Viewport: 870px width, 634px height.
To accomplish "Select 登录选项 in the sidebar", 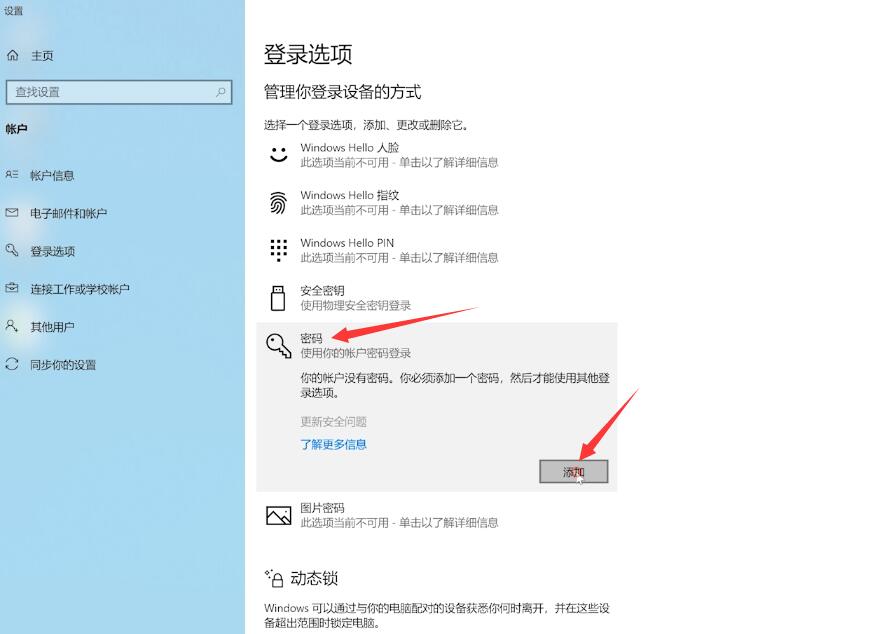I will coord(53,251).
